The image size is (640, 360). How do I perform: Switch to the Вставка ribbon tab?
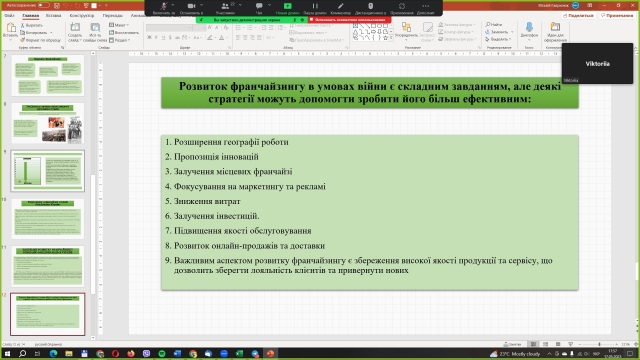(x=53, y=16)
